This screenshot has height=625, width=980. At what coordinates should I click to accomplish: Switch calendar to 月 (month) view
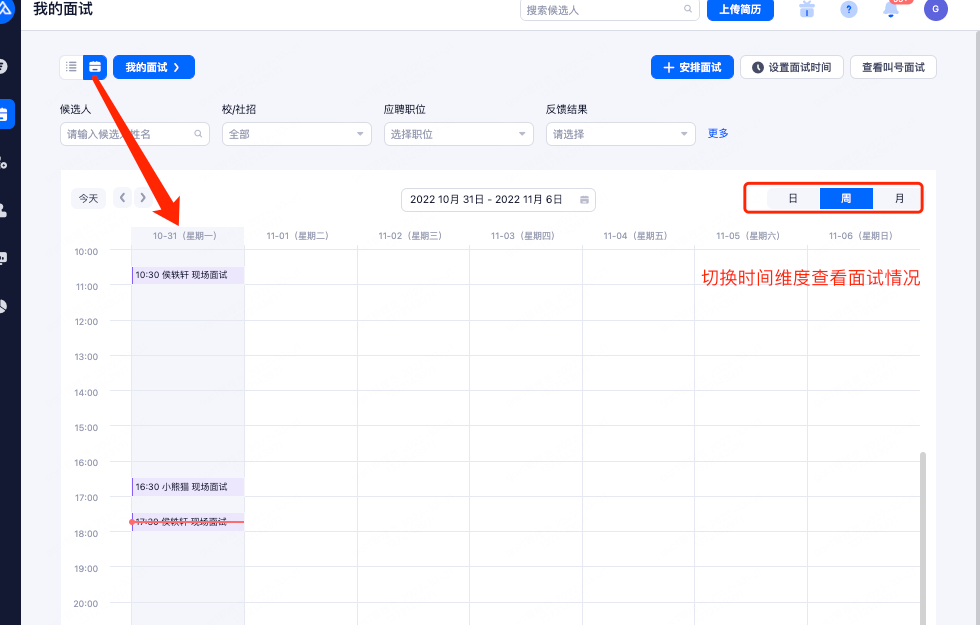click(x=899, y=198)
